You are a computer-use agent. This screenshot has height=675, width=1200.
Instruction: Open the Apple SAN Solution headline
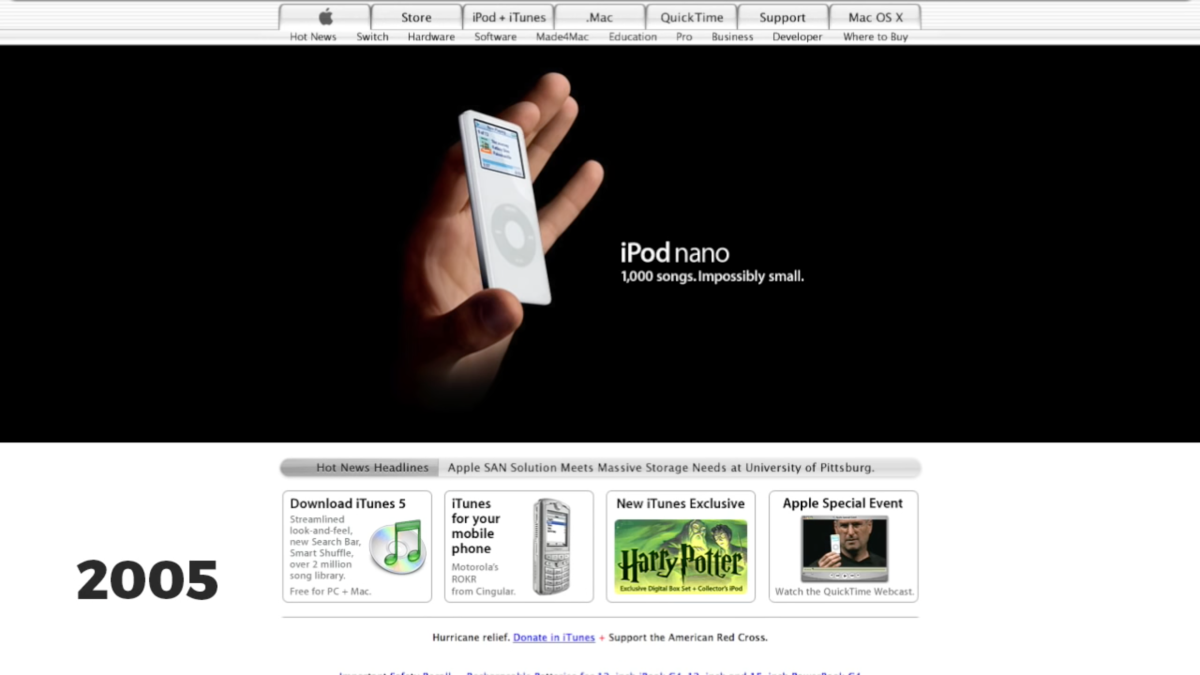pos(661,467)
